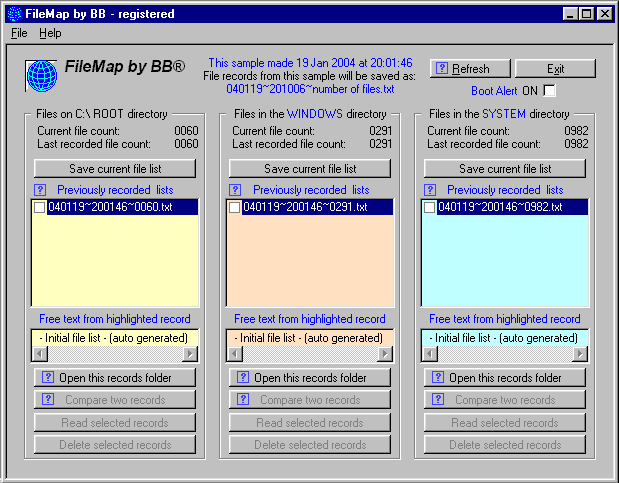Click help icon on ROOT Open this records folder

46,378
